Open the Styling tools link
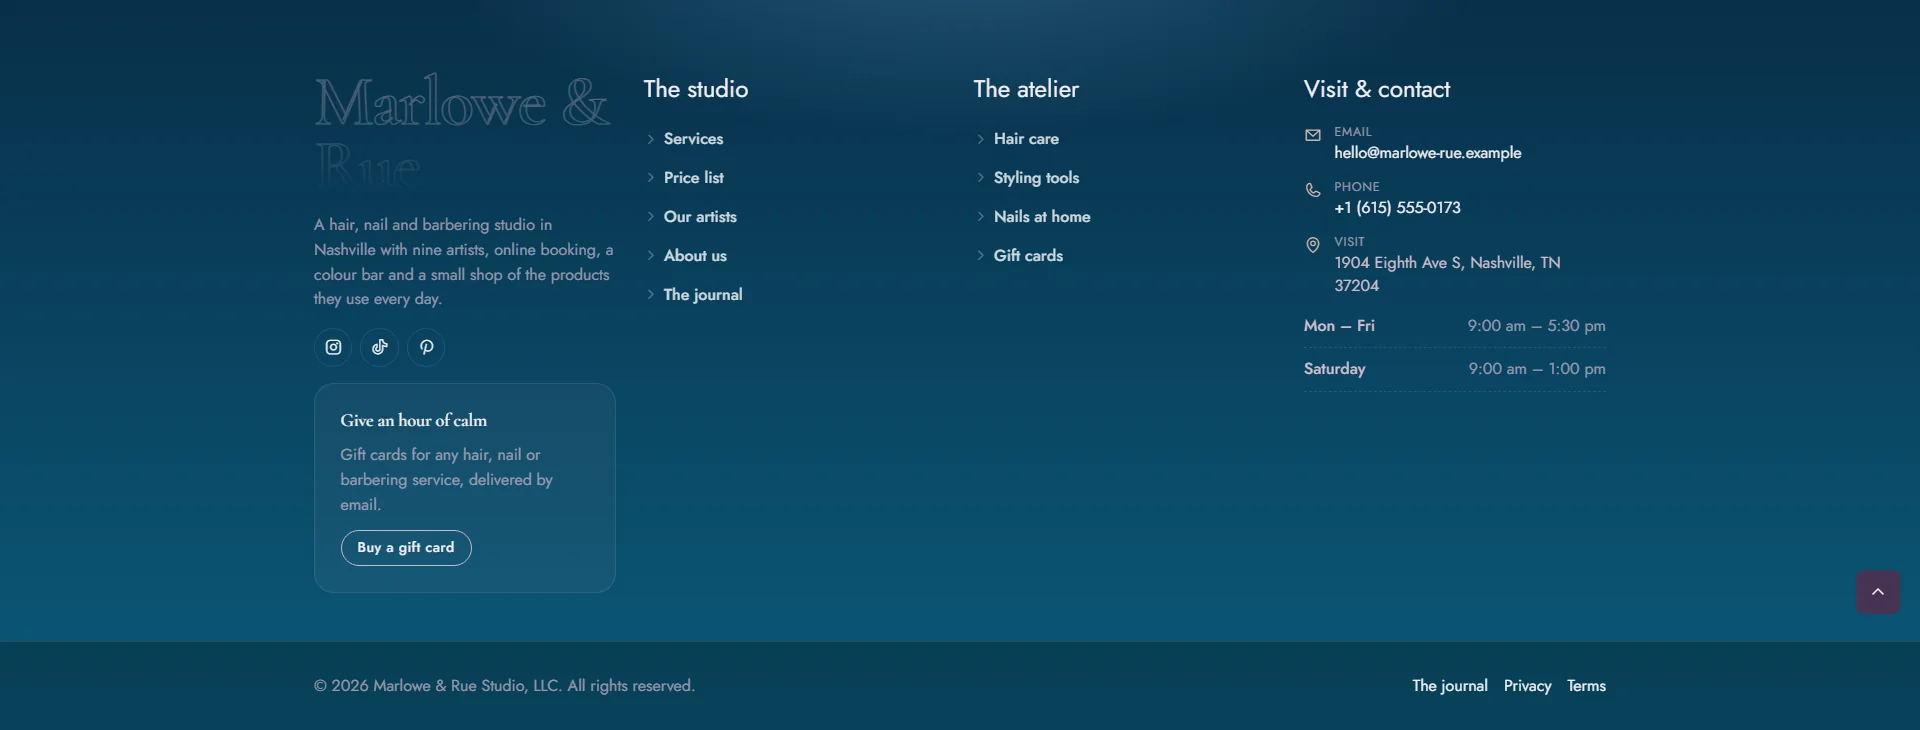 1036,178
